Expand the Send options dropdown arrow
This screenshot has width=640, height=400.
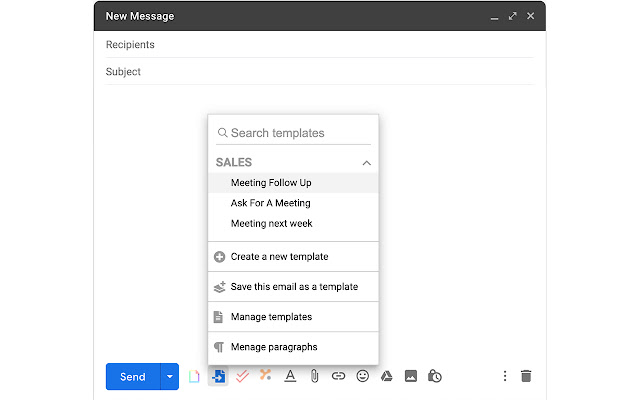pyautogui.click(x=170, y=376)
